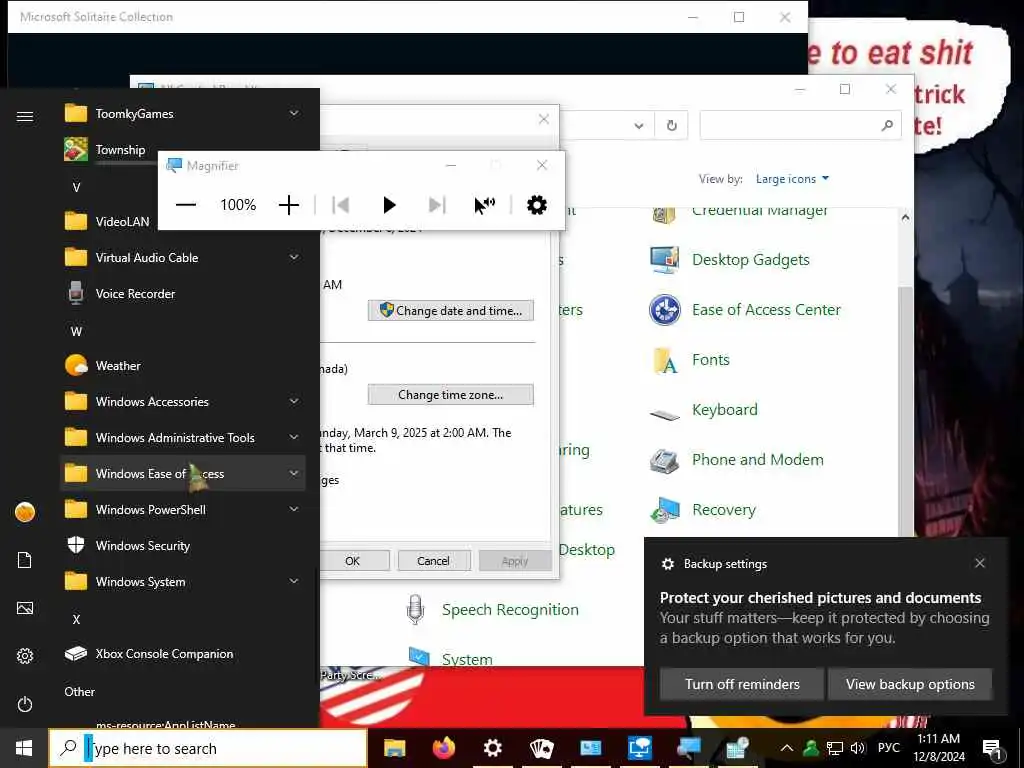Screen dimensions: 1024x768
Task: Click Windows Start button
Action: pos(24,748)
